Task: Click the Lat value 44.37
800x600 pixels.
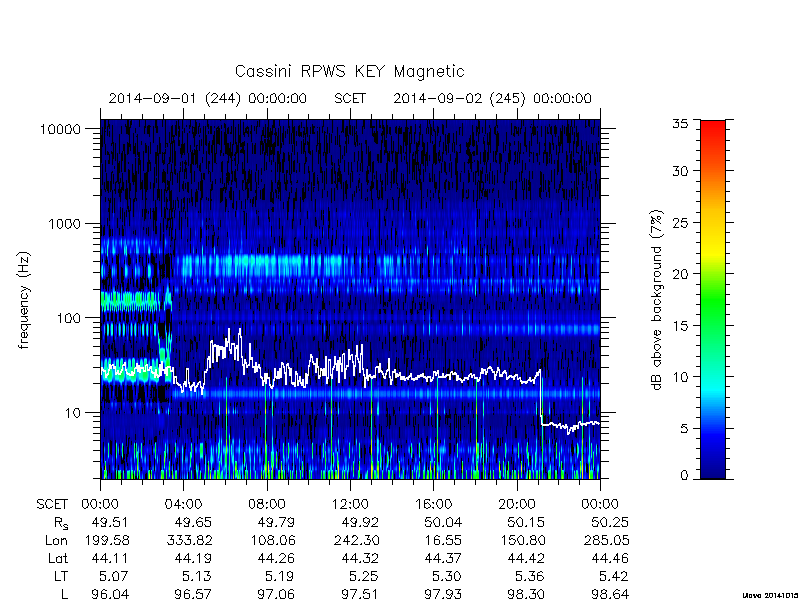Action: tap(442, 558)
